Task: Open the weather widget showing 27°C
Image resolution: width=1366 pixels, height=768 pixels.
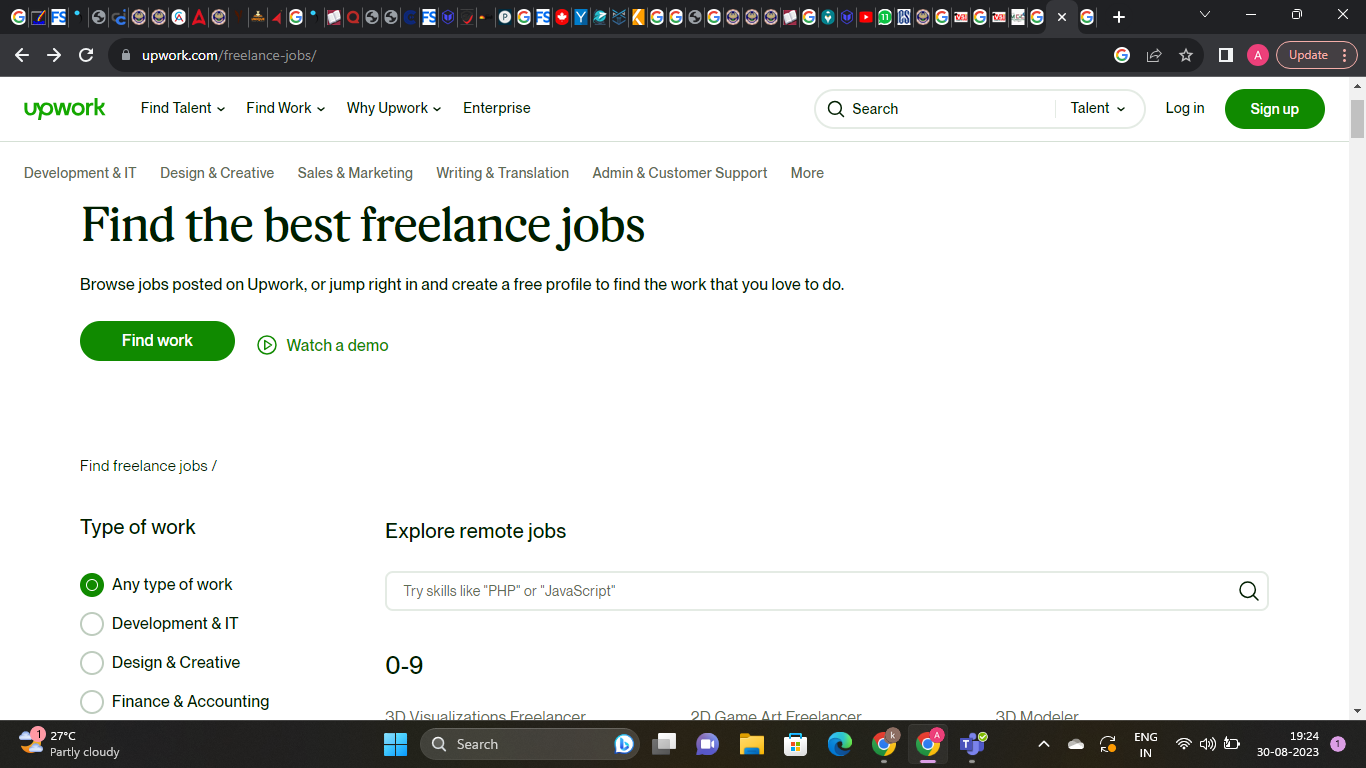Action: click(70, 744)
